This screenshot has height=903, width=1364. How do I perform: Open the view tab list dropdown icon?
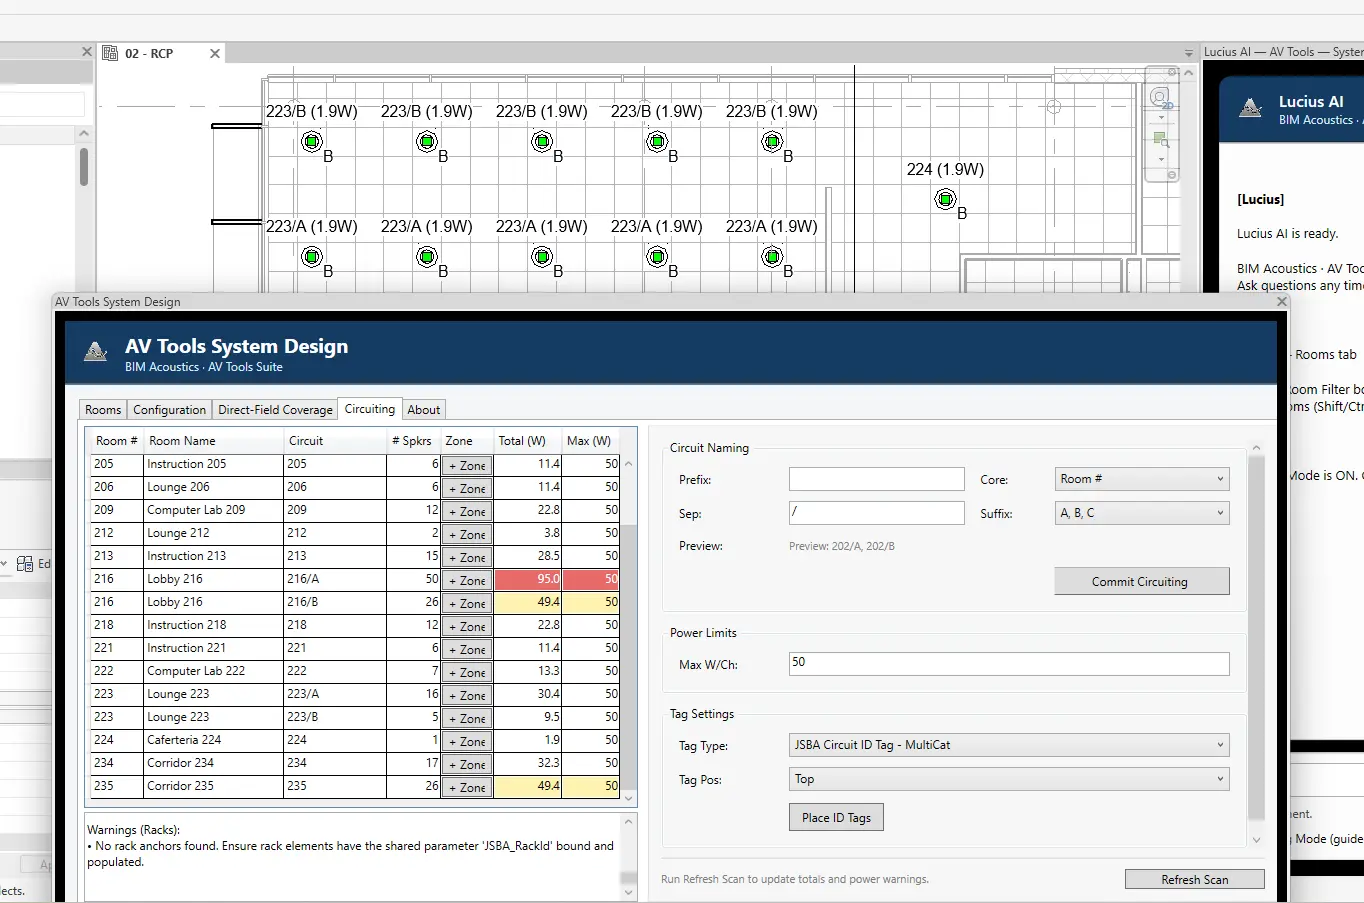click(1189, 53)
